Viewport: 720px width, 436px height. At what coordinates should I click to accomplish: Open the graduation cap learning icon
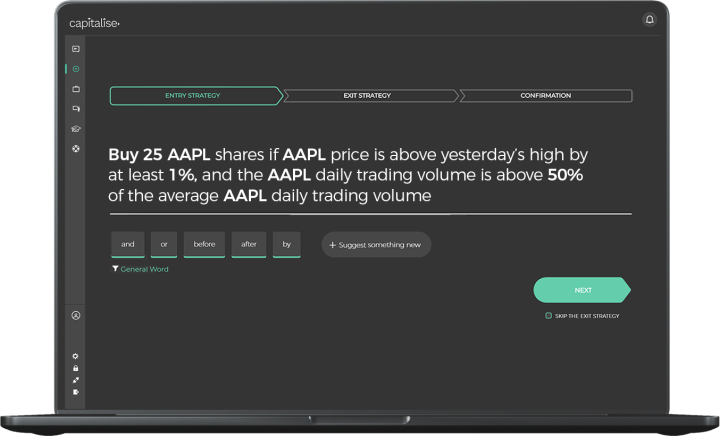click(76, 129)
